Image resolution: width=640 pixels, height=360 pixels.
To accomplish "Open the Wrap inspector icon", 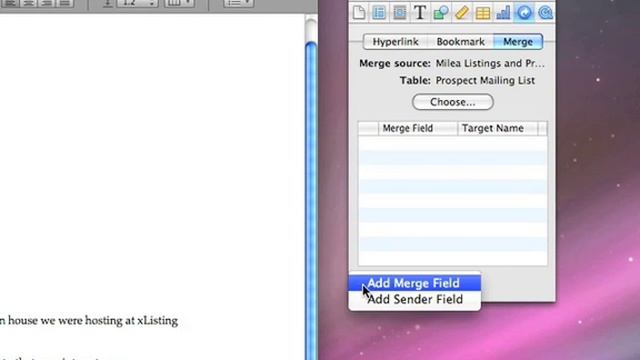I will (400, 12).
